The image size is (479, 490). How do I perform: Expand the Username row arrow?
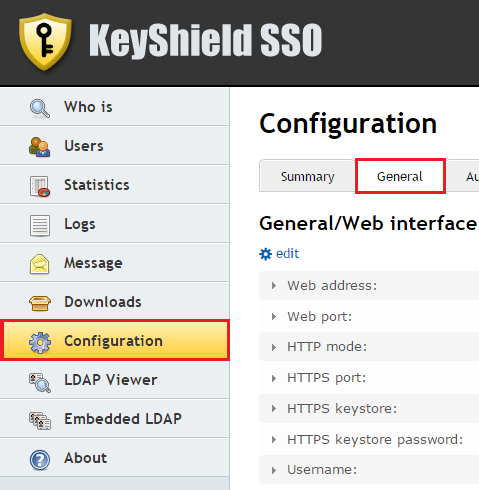[274, 470]
